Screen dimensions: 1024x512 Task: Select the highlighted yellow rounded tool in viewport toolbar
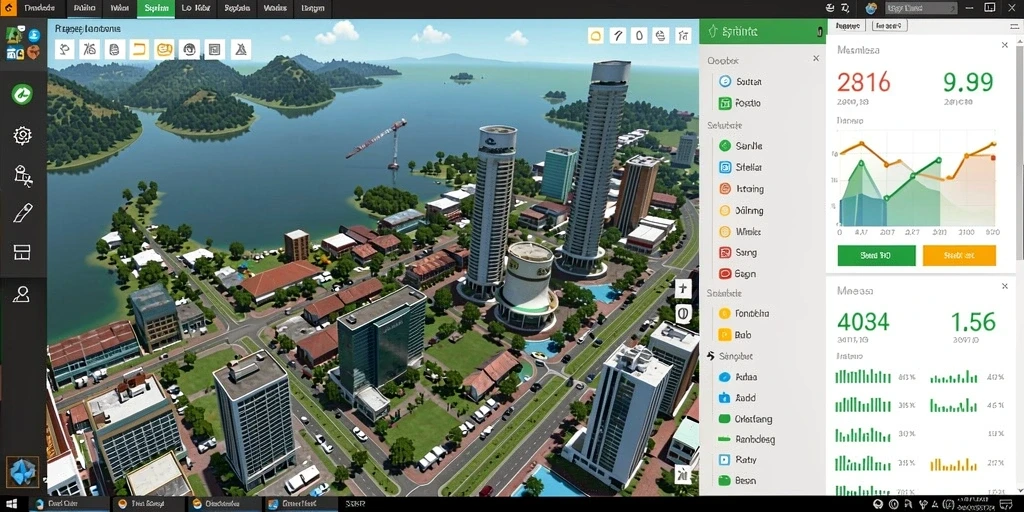click(x=164, y=49)
